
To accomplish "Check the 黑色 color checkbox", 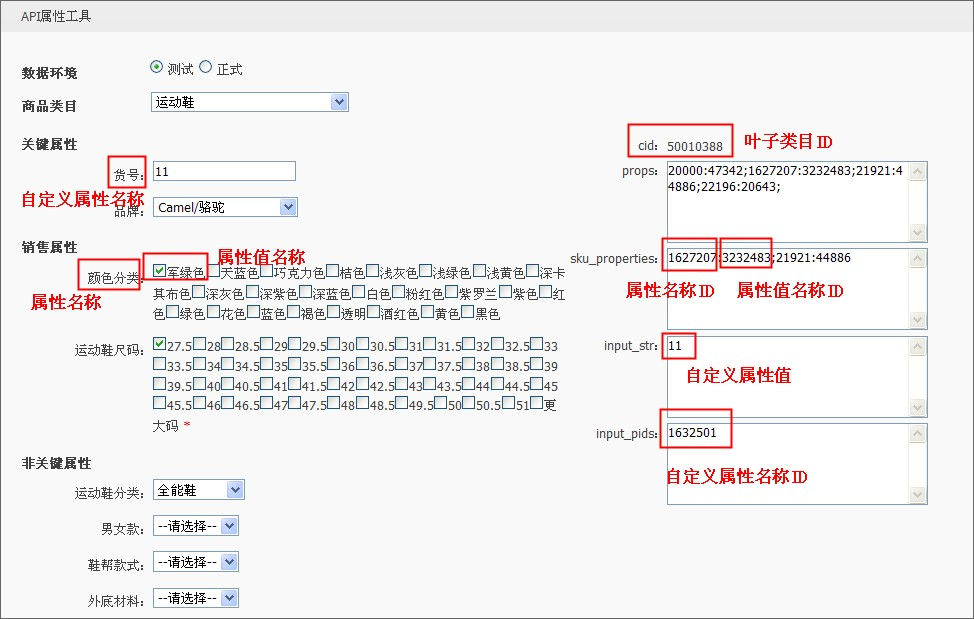I will (468, 312).
